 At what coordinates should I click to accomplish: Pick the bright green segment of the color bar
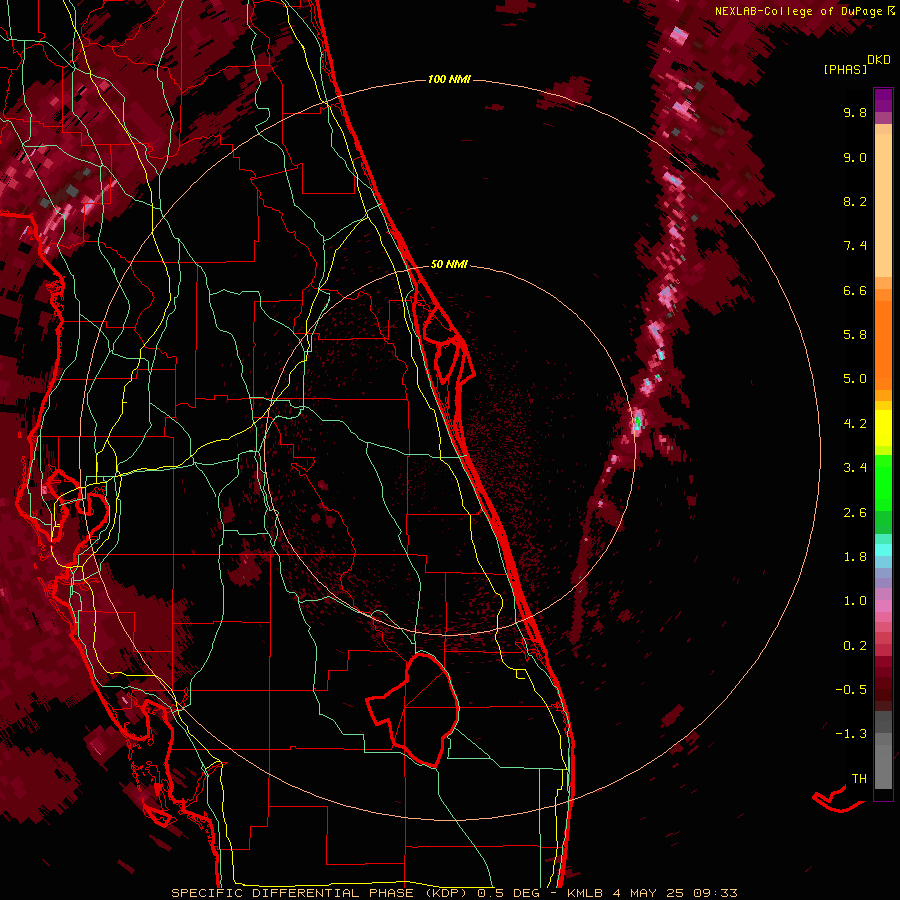coord(883,483)
